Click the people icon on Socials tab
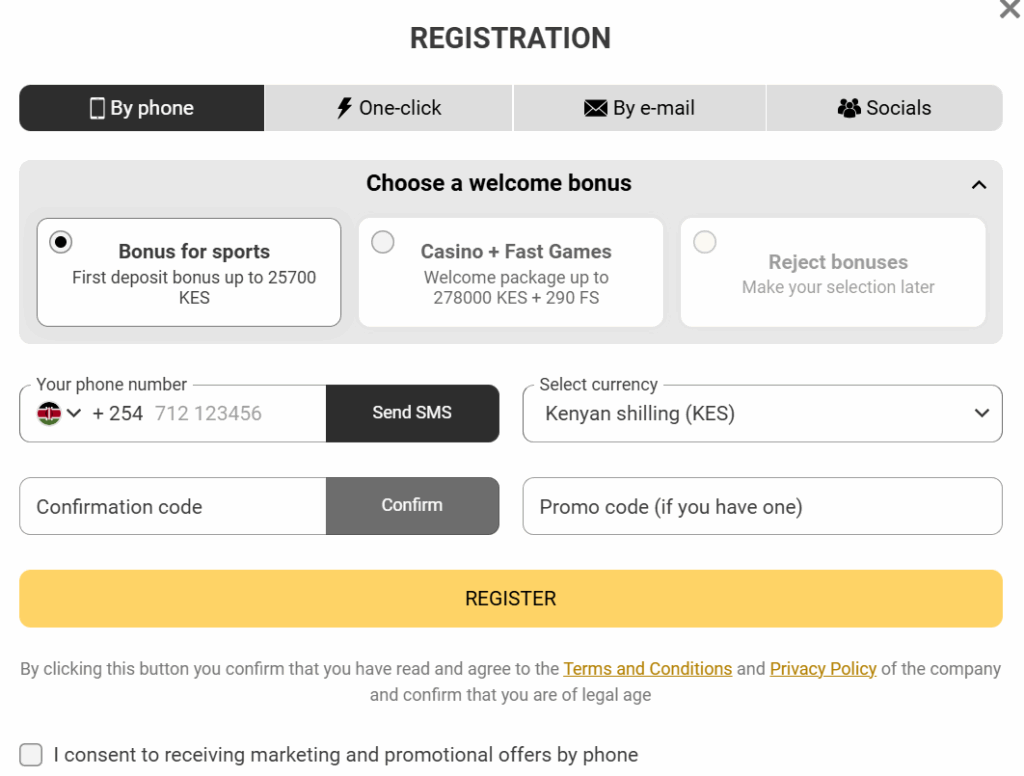This screenshot has height=776, width=1024. (x=849, y=107)
